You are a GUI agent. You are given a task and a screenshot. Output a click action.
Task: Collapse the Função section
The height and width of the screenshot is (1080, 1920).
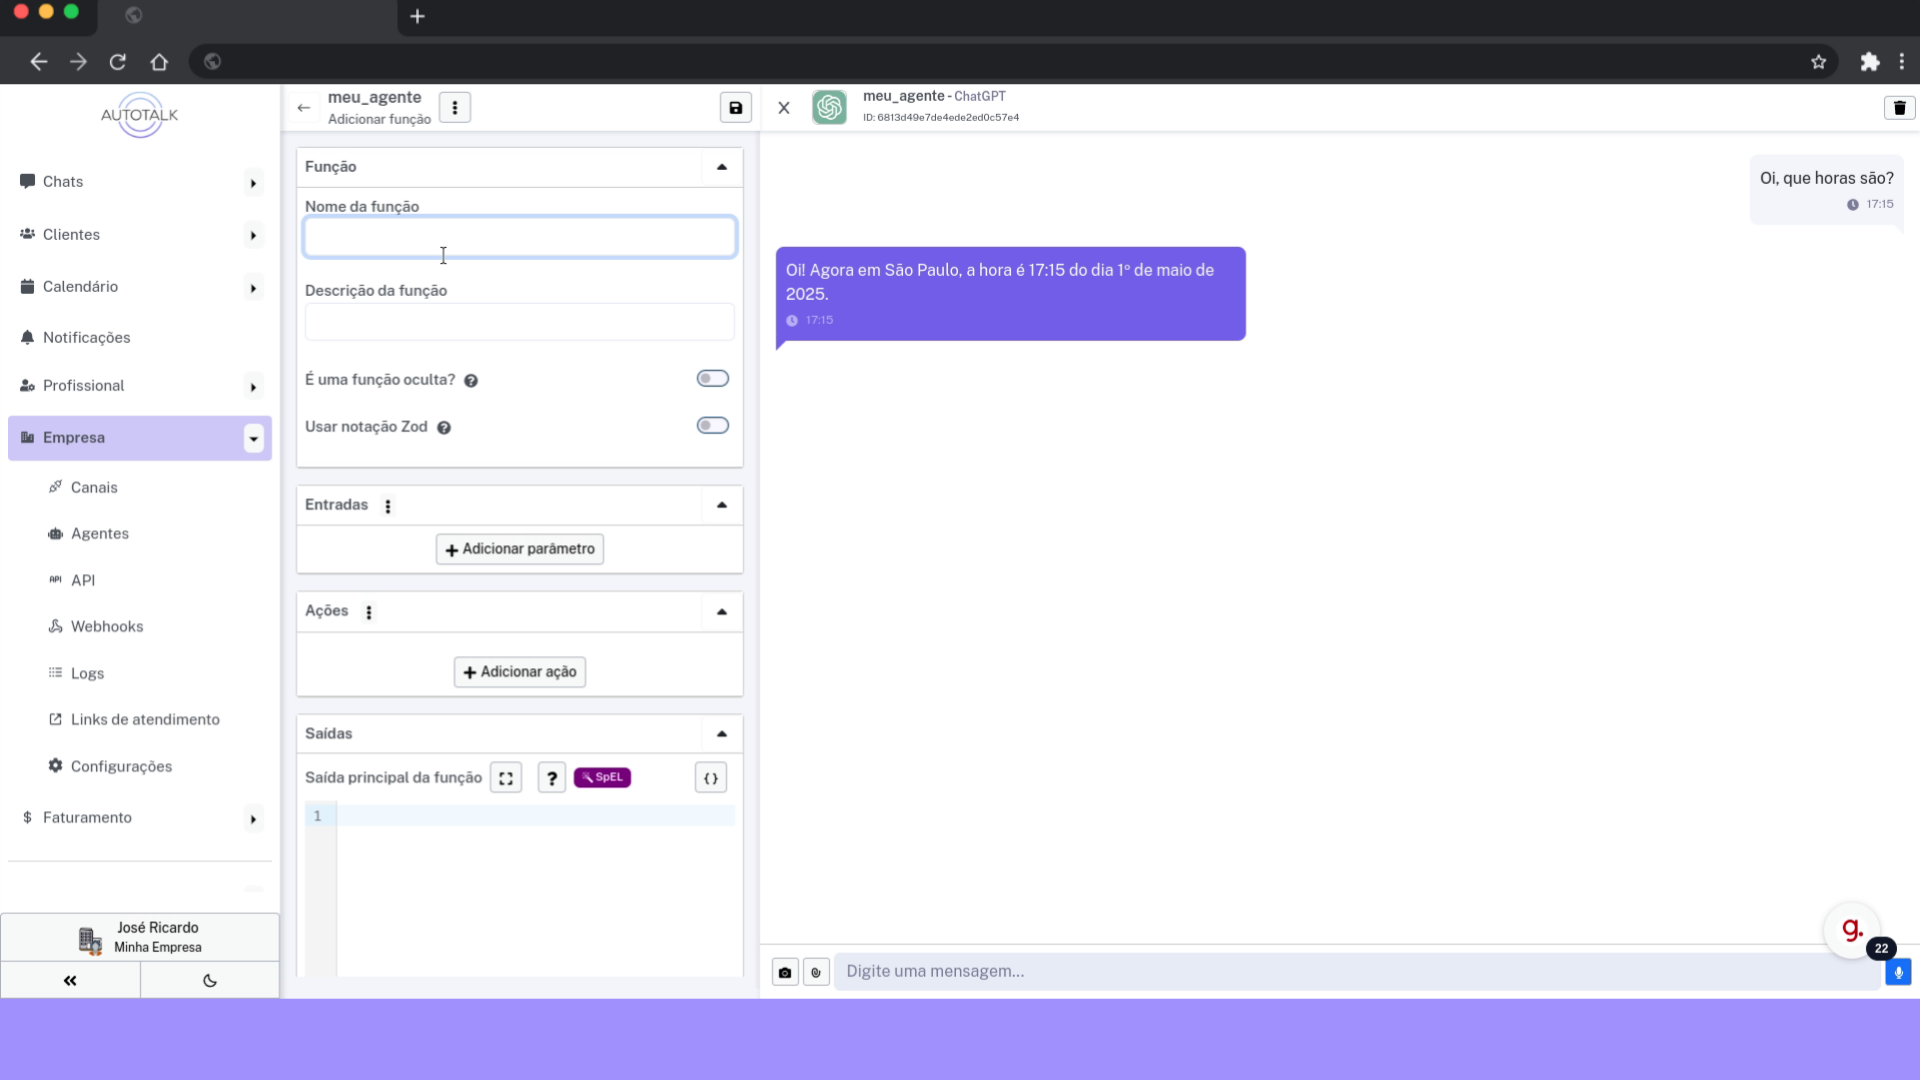pos(722,167)
